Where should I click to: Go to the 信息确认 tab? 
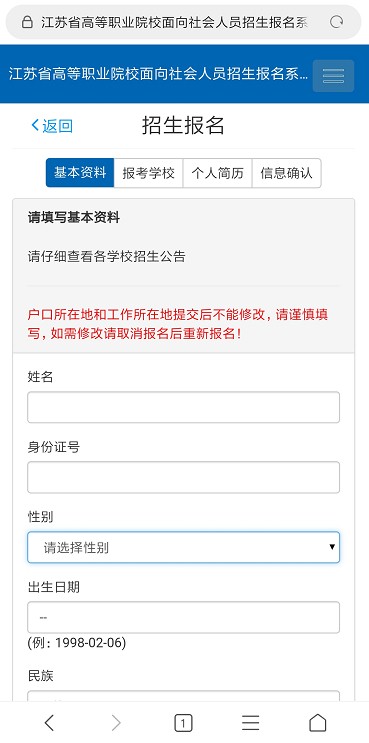coord(287,172)
